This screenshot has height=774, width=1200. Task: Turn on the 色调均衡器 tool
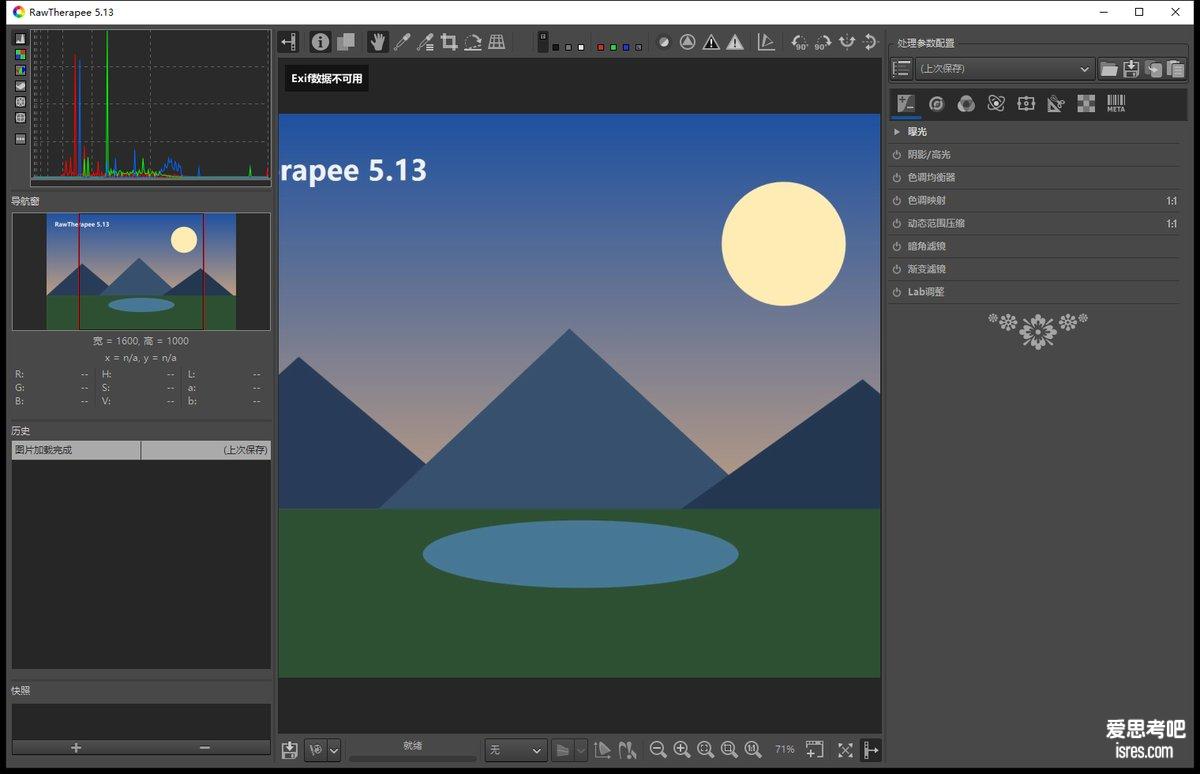pyautogui.click(x=897, y=178)
